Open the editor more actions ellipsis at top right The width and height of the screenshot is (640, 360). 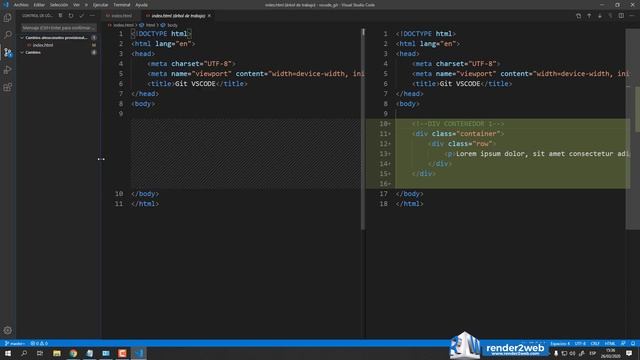click(632, 16)
